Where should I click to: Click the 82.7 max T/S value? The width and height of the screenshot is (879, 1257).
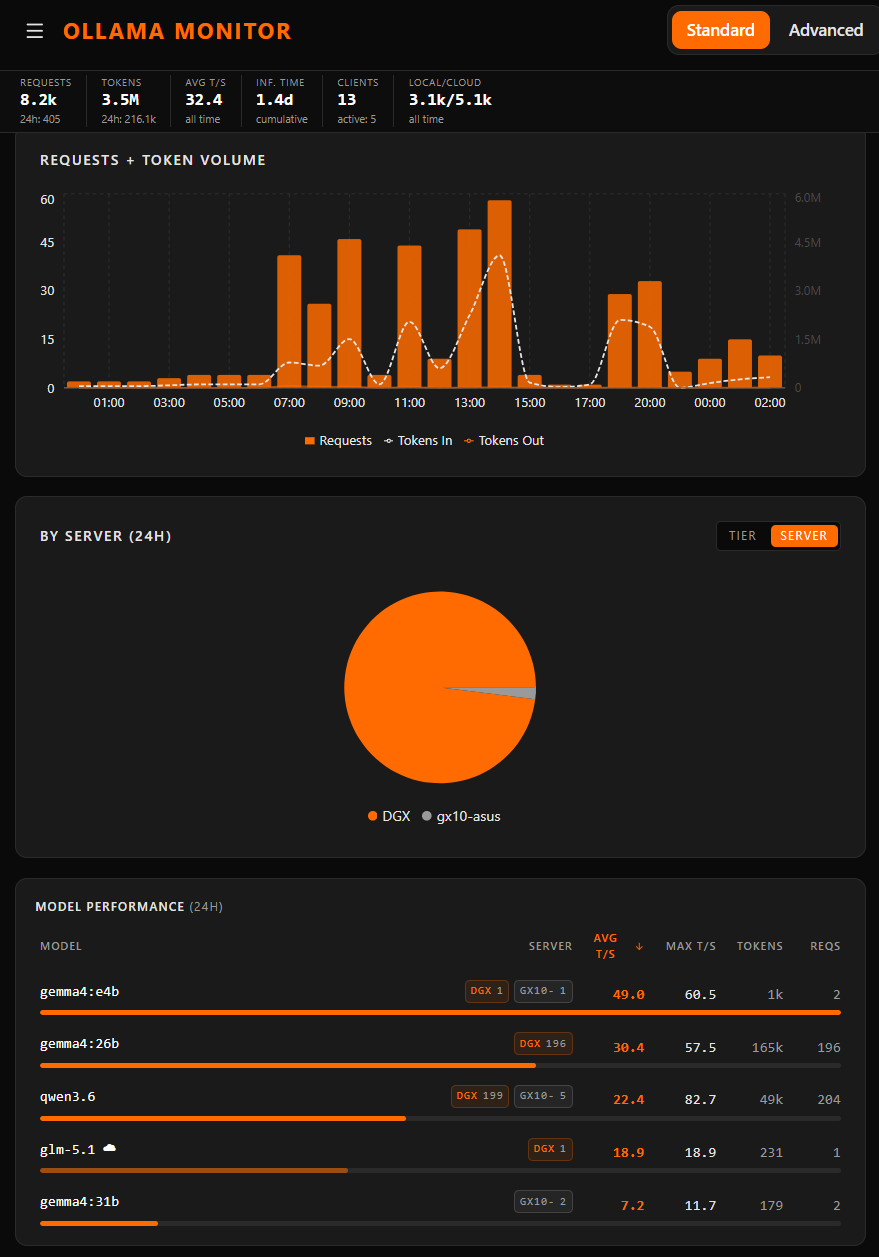(700, 1099)
